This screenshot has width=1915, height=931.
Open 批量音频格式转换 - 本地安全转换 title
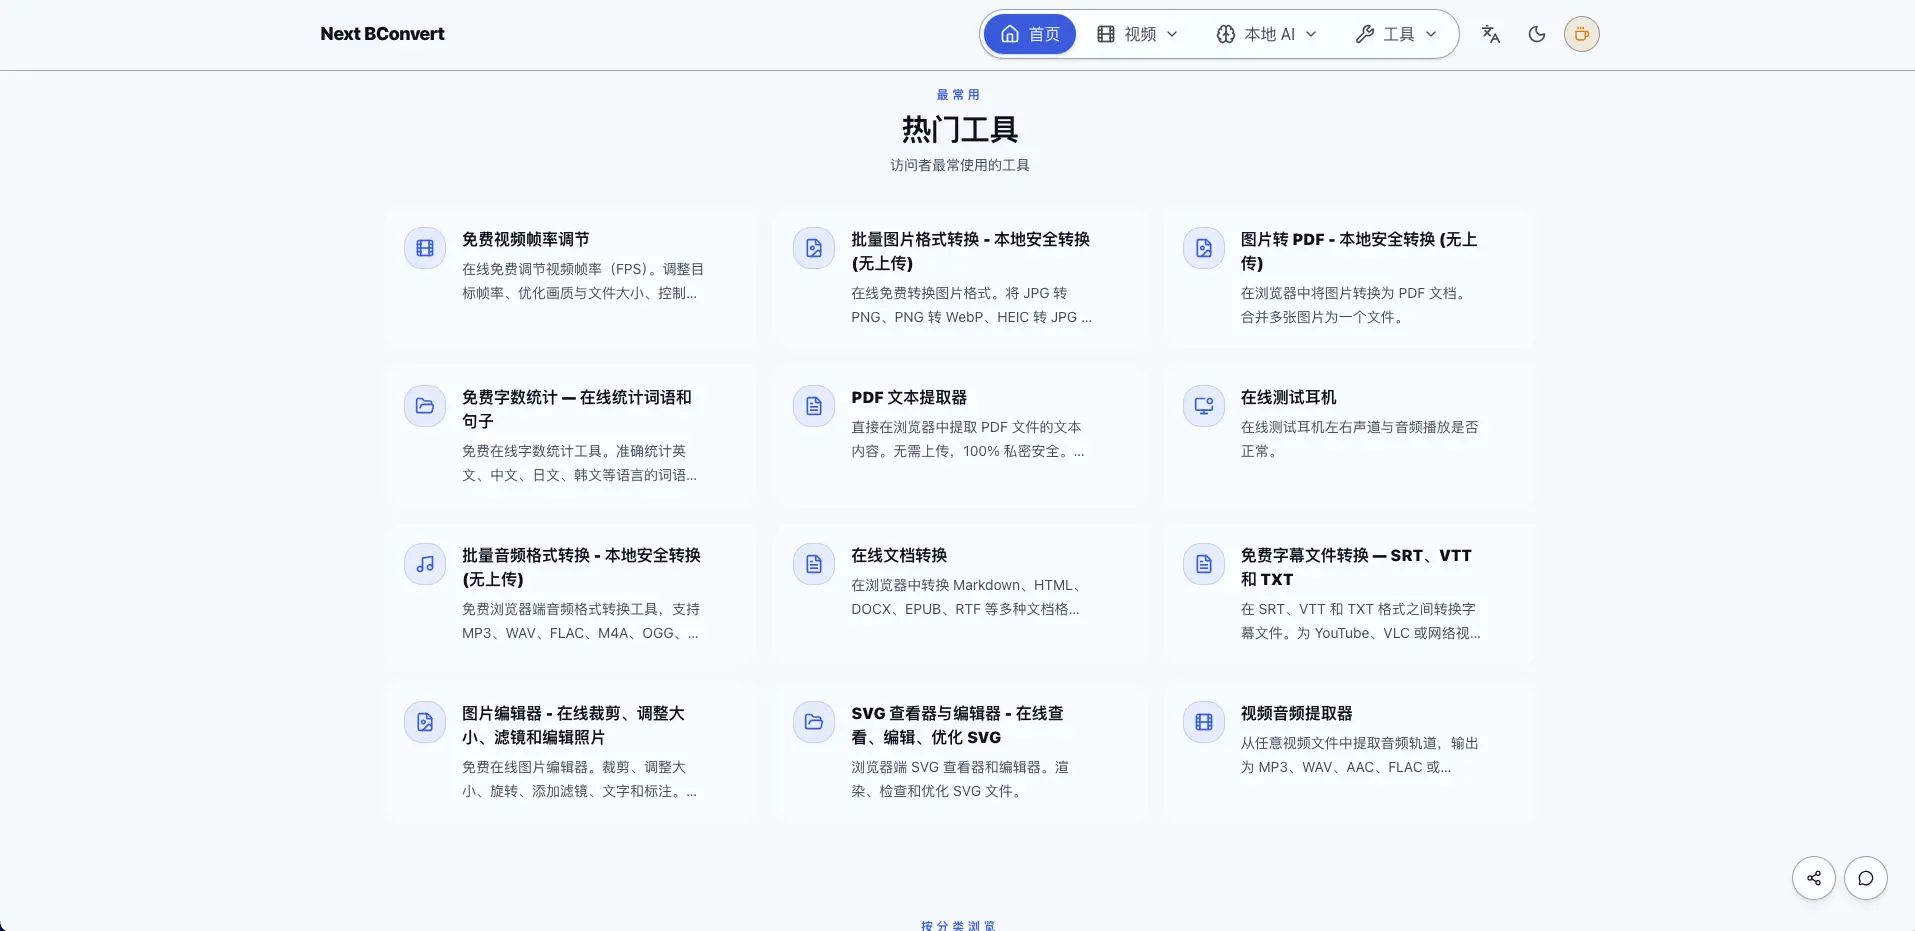[x=581, y=567]
